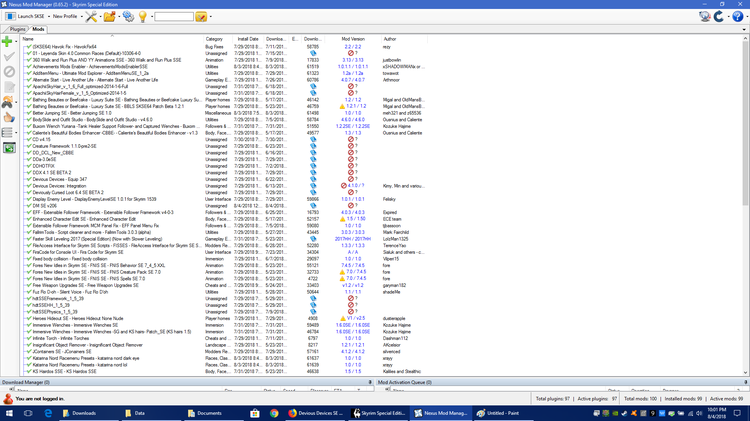Click the green export mod list icon
Viewport: 750px width, 421px height.
[x=9, y=148]
